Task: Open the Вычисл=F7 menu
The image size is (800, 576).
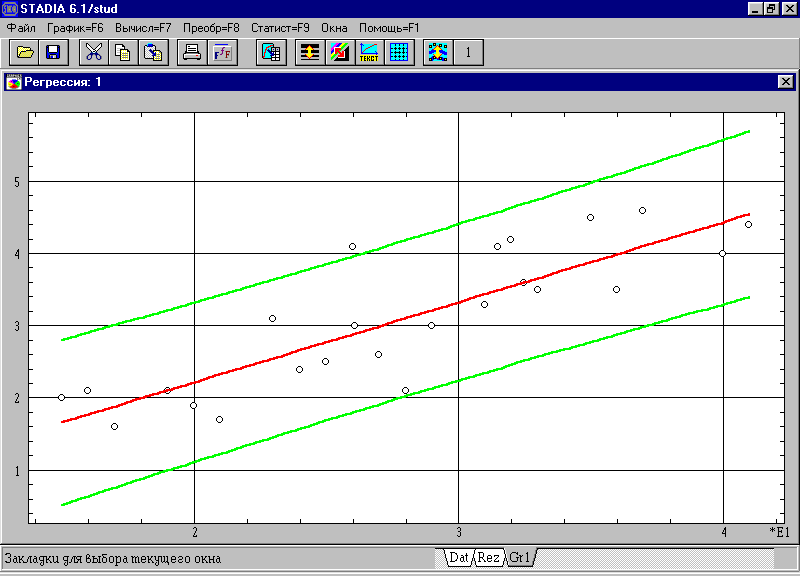Action: tap(143, 28)
